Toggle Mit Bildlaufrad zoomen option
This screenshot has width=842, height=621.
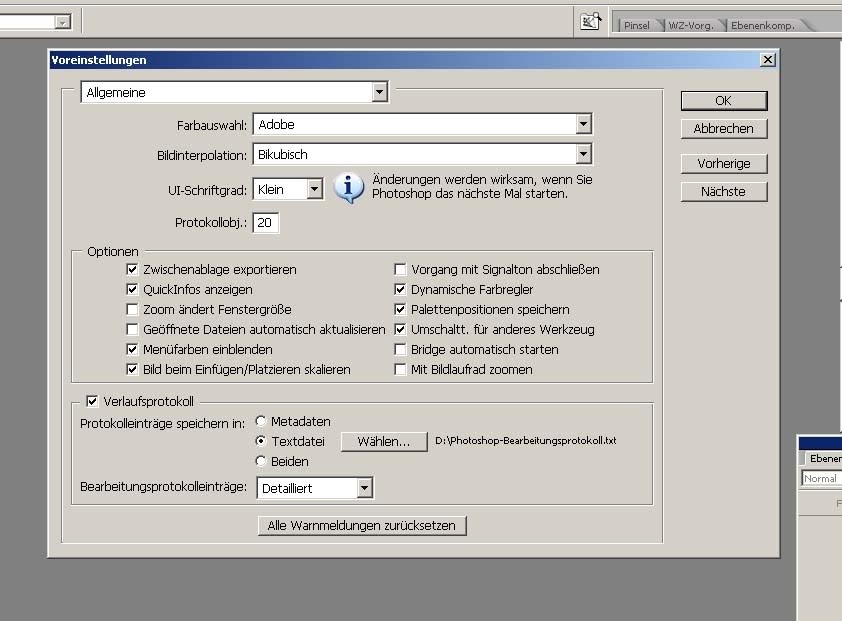point(401,370)
